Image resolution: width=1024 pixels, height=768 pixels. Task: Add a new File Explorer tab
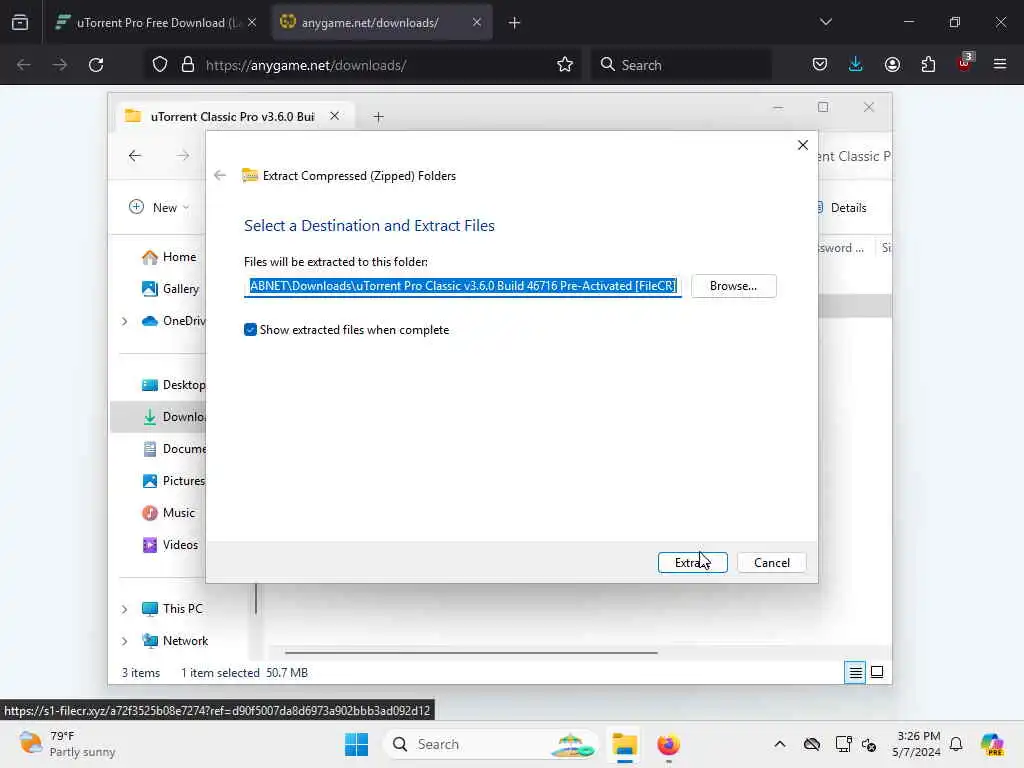[378, 117]
